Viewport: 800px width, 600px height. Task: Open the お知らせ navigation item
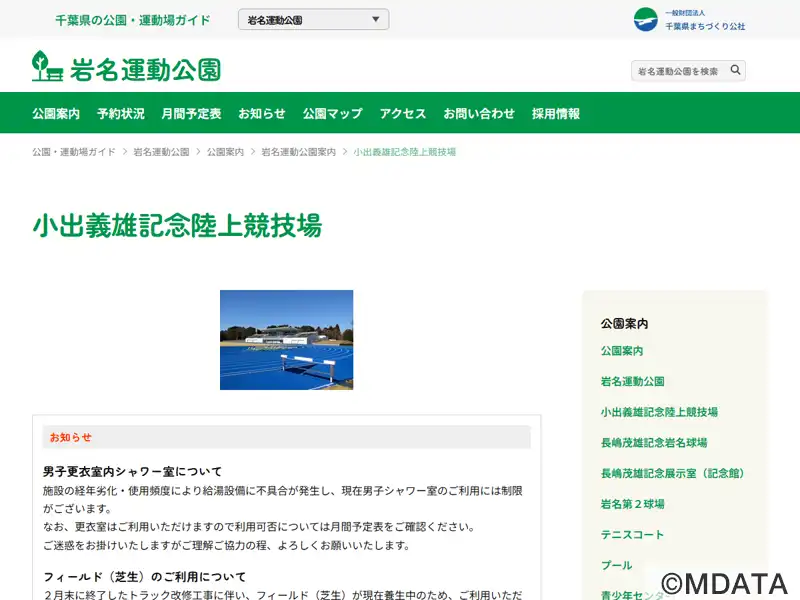(262, 114)
